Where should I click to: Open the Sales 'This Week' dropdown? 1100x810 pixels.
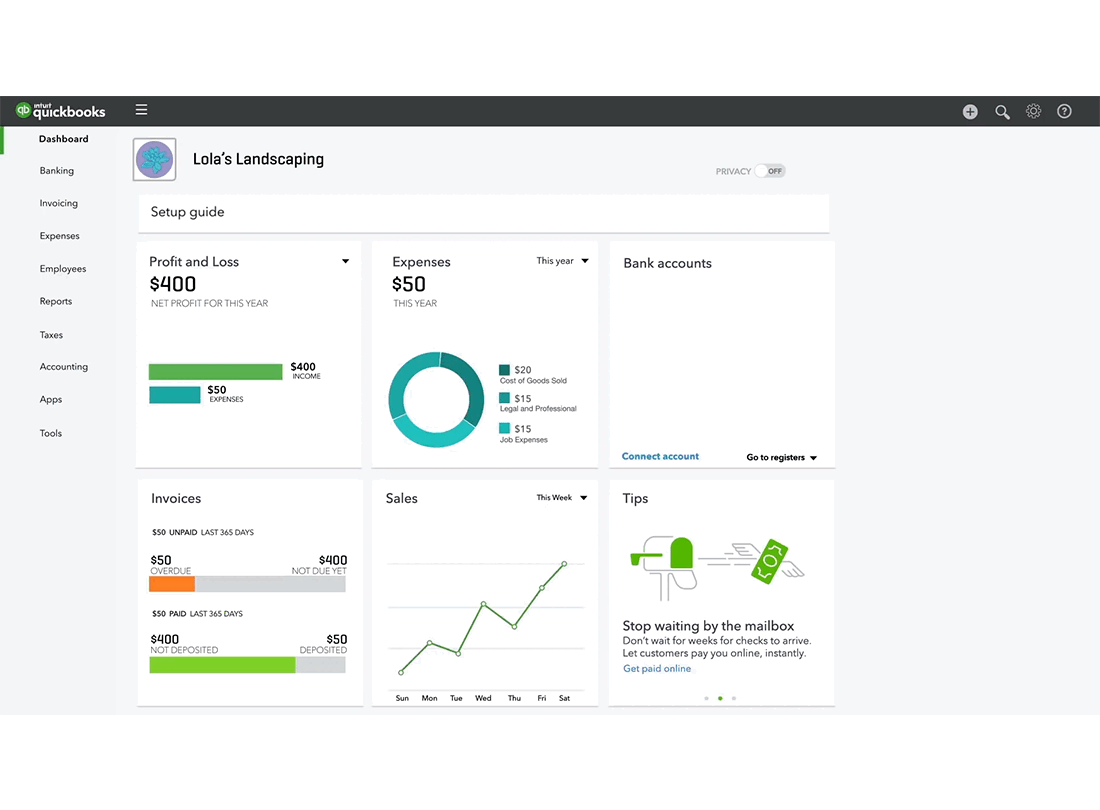(560, 497)
